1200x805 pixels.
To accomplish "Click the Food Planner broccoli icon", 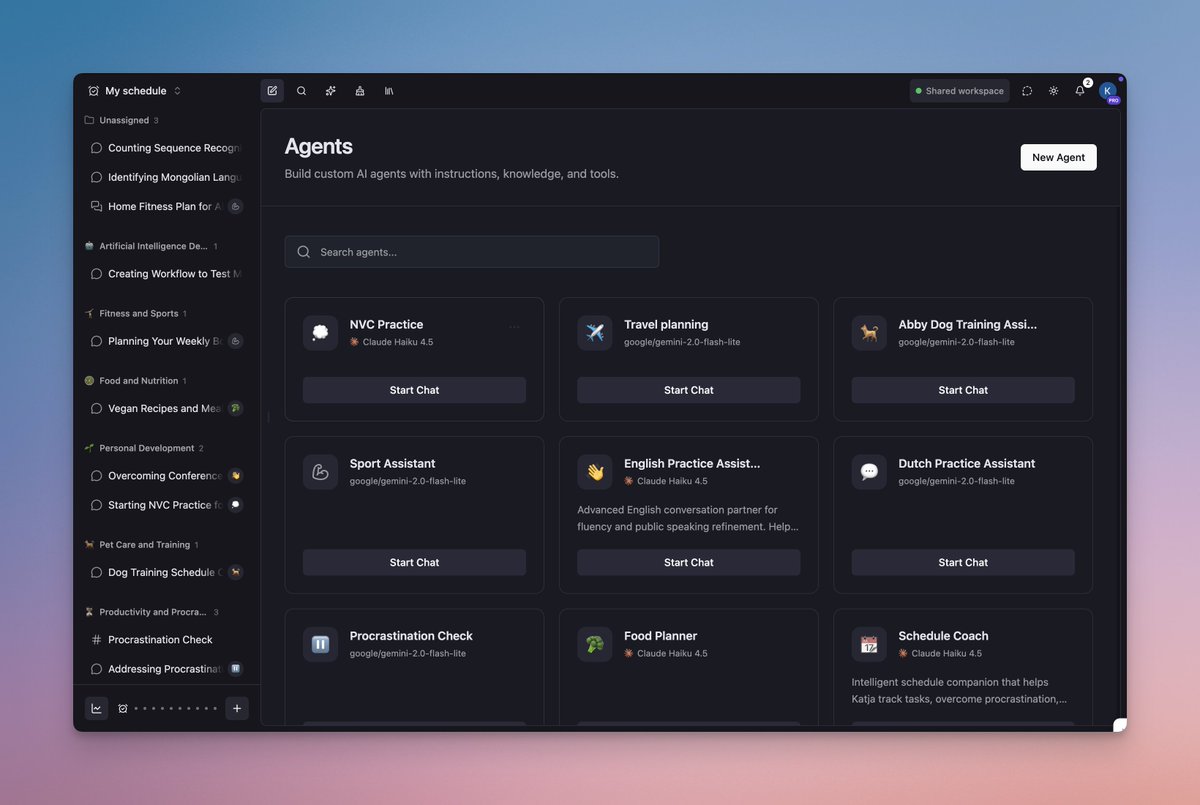I will (x=595, y=644).
